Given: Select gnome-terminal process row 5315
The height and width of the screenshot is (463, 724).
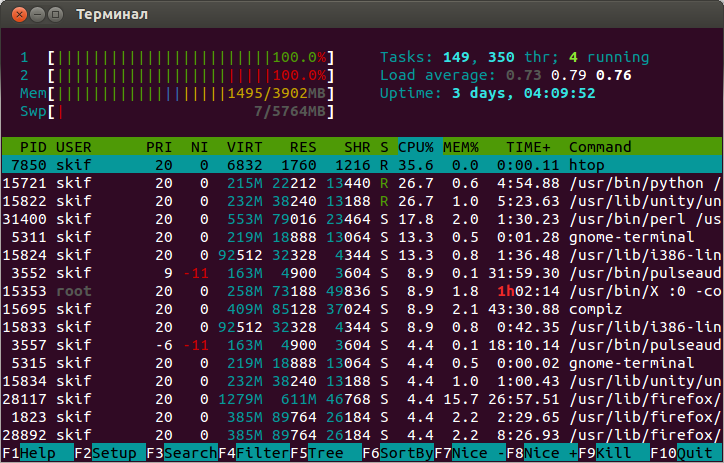Looking at the screenshot, I should [x=362, y=363].
